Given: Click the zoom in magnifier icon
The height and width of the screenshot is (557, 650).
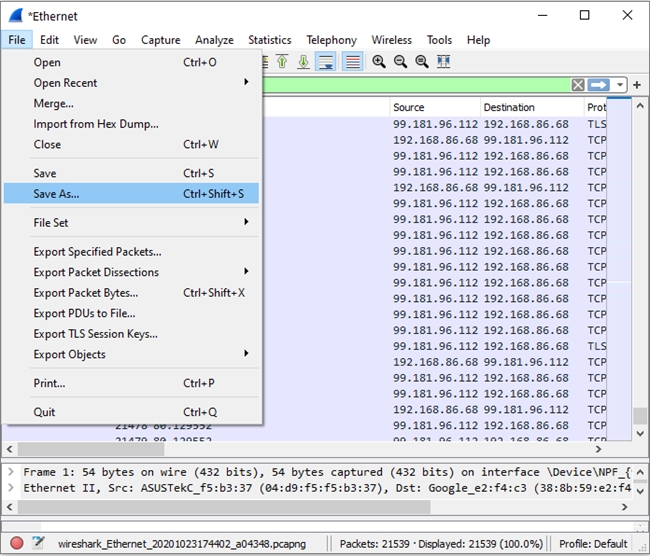Looking at the screenshot, I should pyautogui.click(x=379, y=62).
